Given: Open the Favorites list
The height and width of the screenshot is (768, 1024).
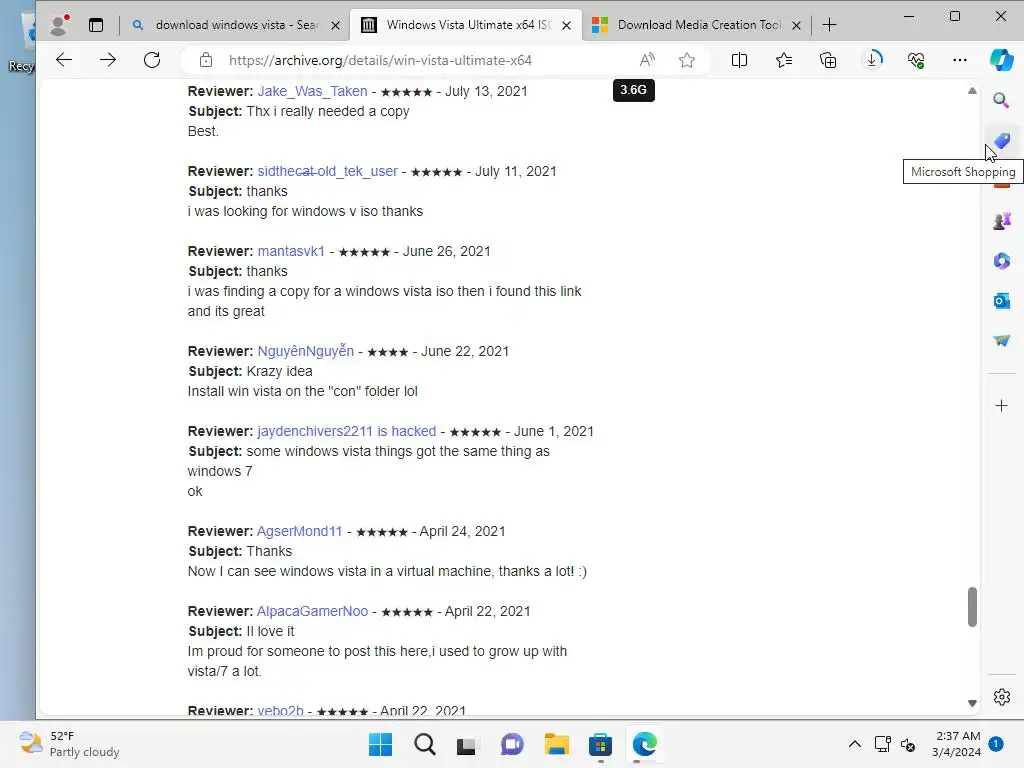Looking at the screenshot, I should pos(784,60).
